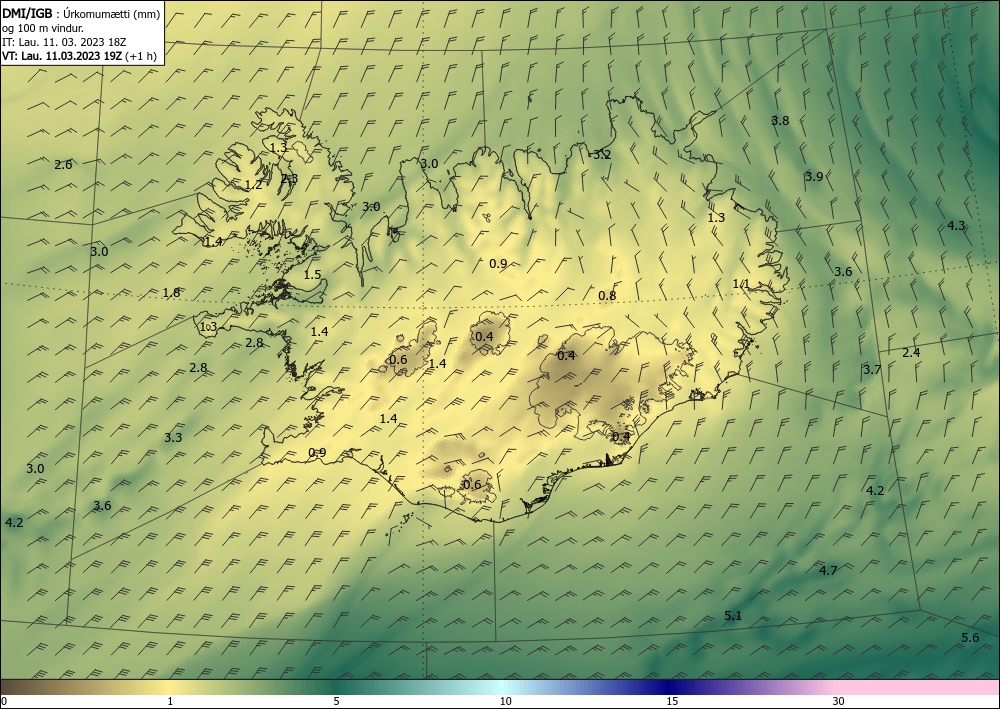Click the 1.2 value in the Westfjords
Viewport: 1000px width, 709px height.
point(254,185)
